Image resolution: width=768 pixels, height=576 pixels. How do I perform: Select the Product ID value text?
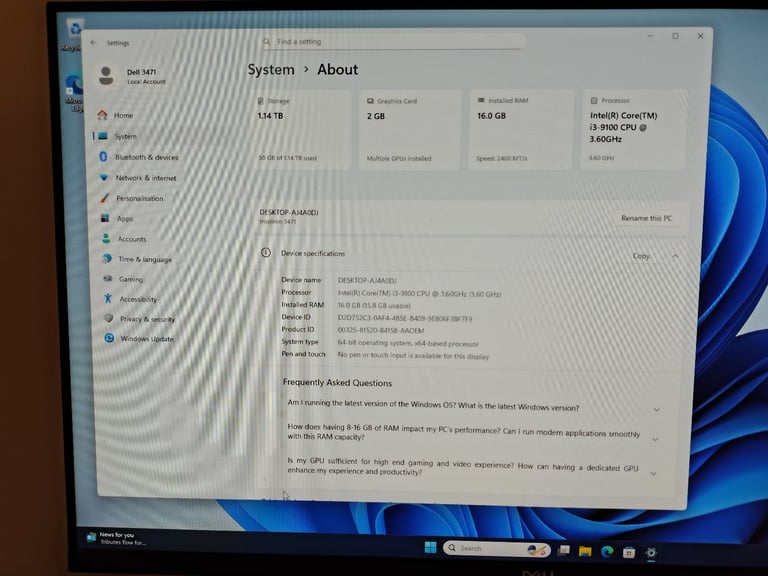(381, 331)
